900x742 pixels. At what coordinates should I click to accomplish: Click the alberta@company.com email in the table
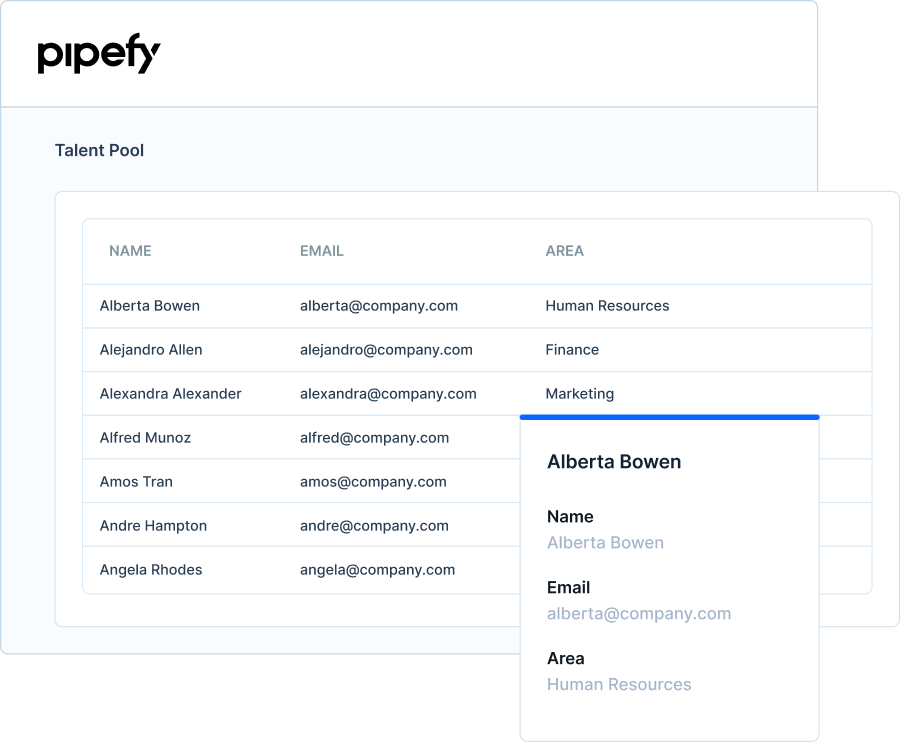(x=379, y=306)
